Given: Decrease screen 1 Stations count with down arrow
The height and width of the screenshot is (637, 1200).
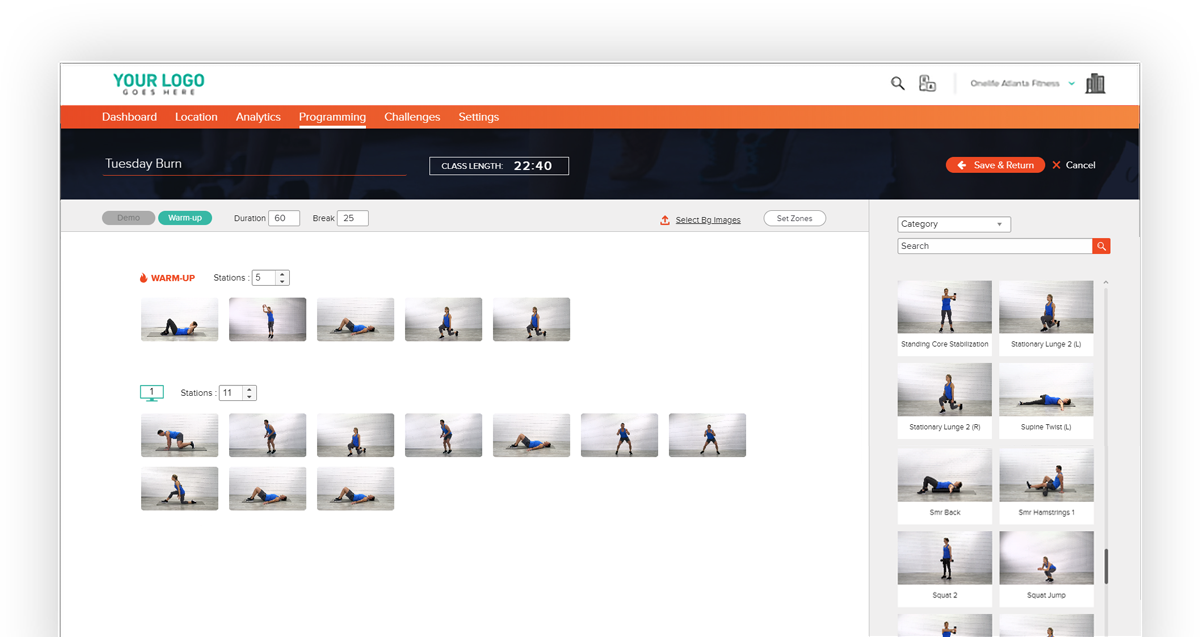Looking at the screenshot, I should tap(250, 397).
